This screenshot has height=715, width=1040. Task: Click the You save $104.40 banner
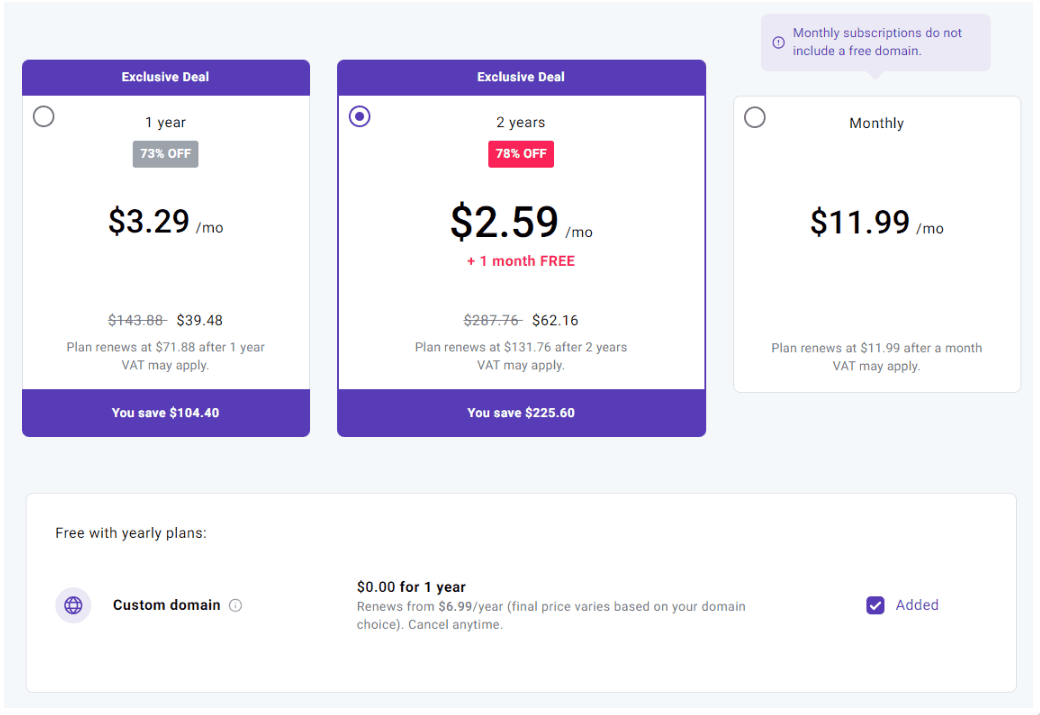click(166, 413)
